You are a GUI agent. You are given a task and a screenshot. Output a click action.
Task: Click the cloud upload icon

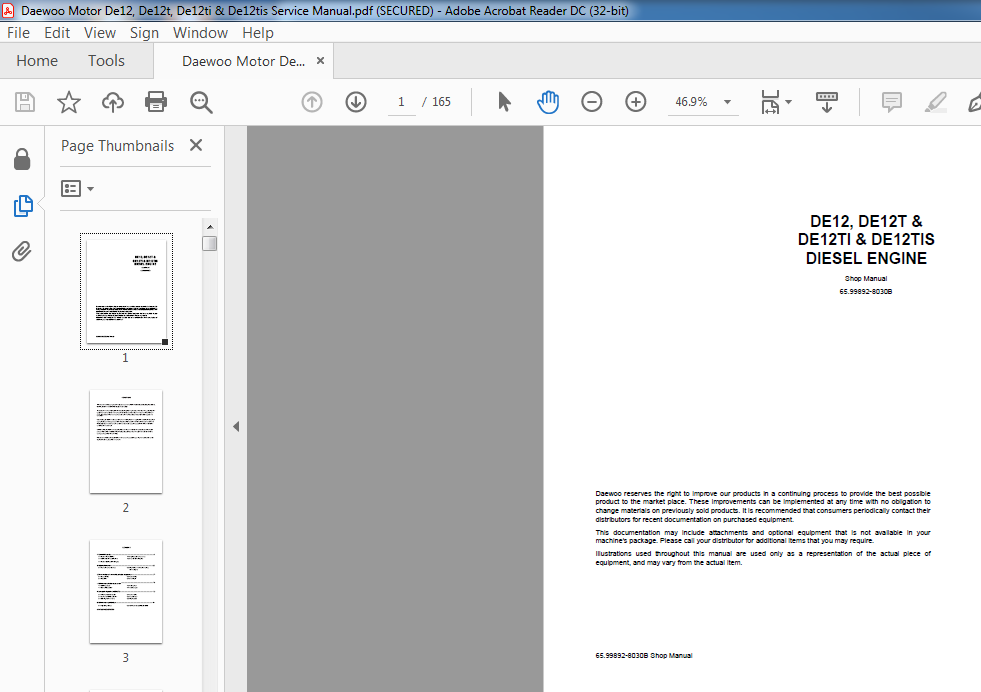click(113, 102)
